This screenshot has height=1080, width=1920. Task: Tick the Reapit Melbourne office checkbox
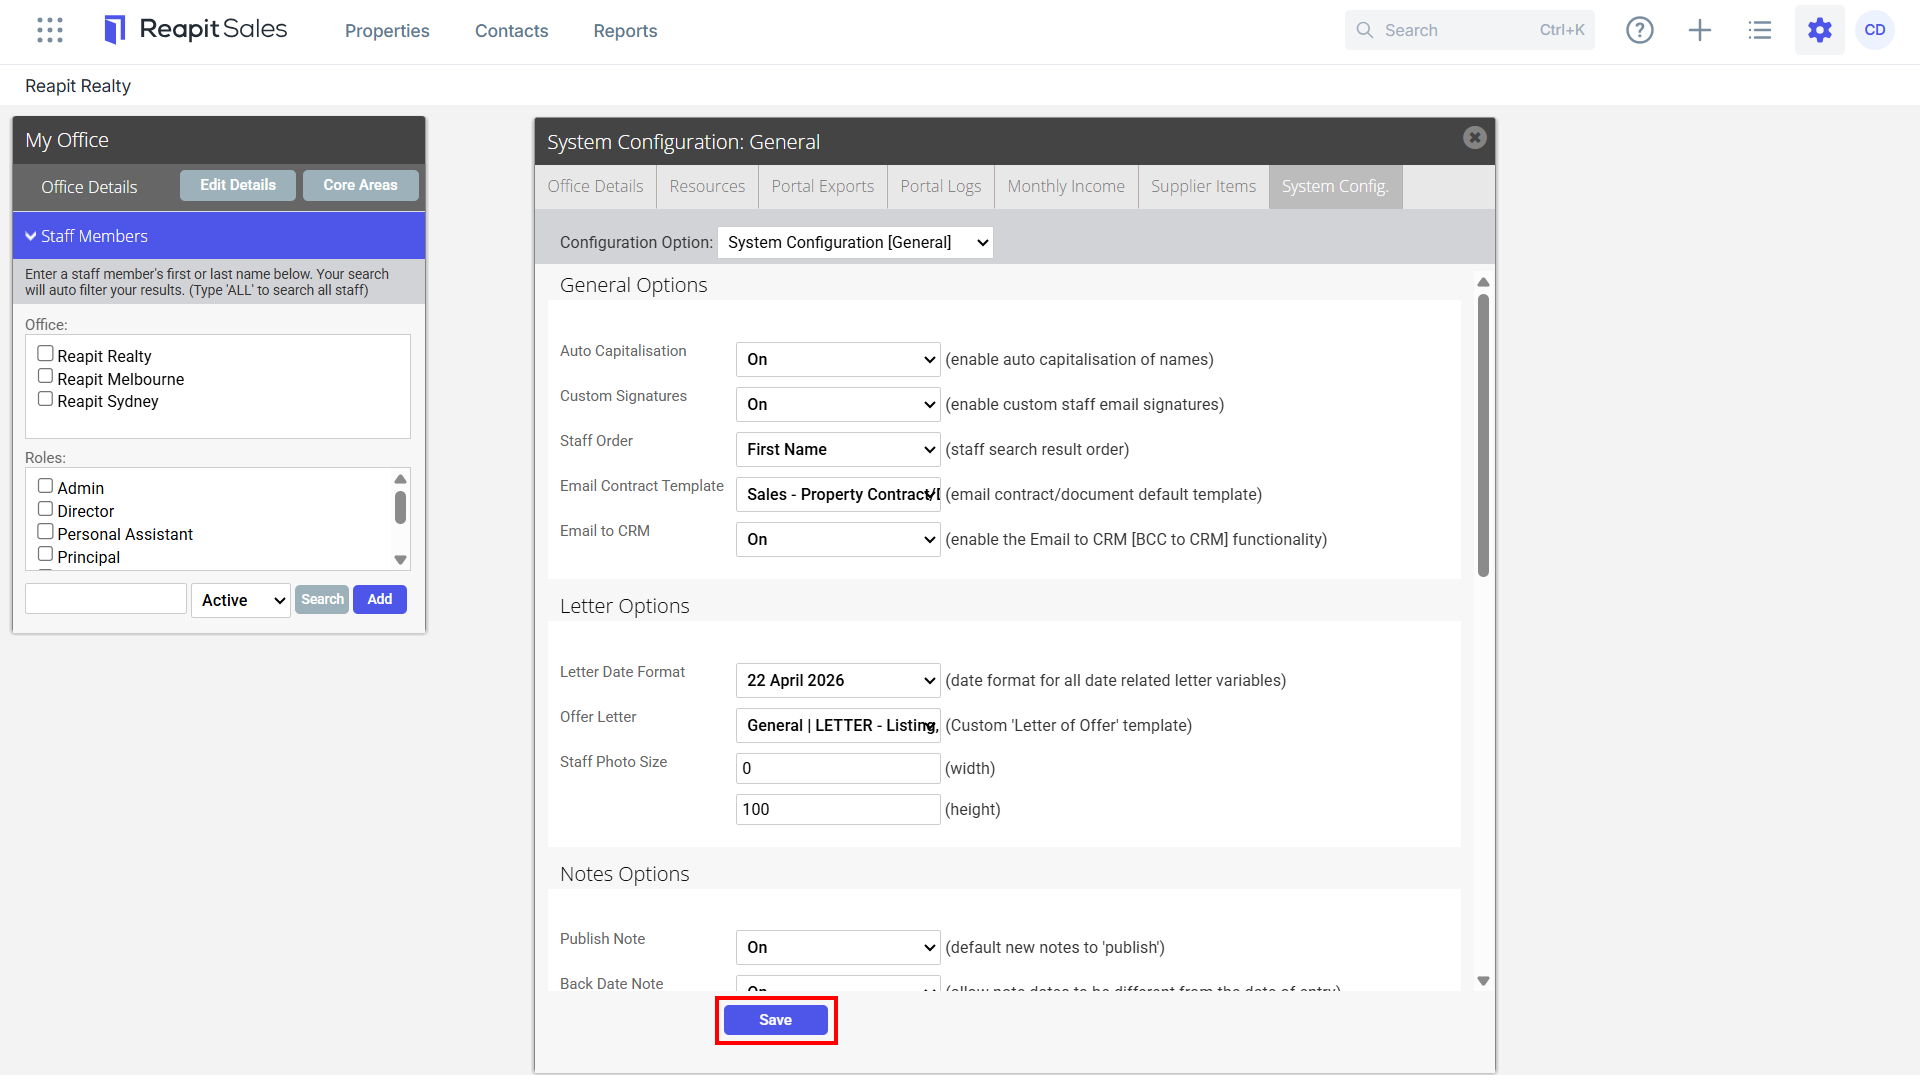45,377
